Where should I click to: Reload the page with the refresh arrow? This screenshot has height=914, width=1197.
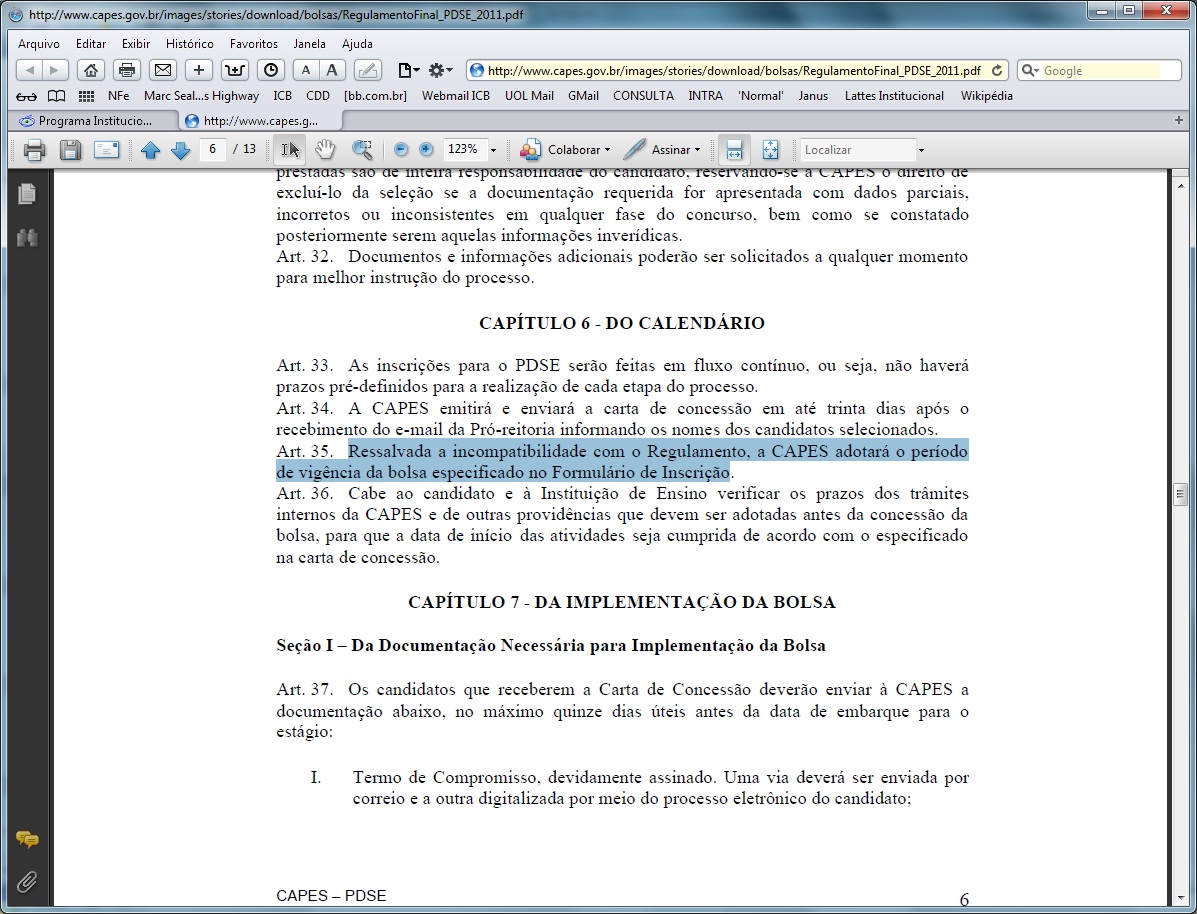tap(996, 70)
